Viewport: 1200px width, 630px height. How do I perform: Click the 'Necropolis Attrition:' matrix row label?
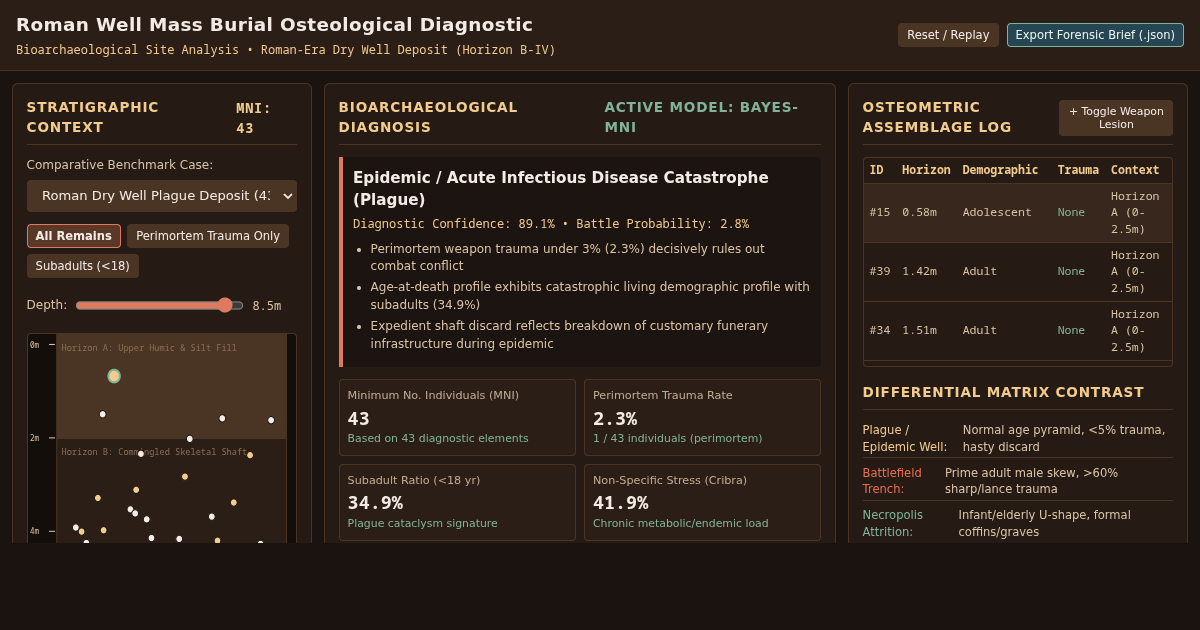coord(893,523)
